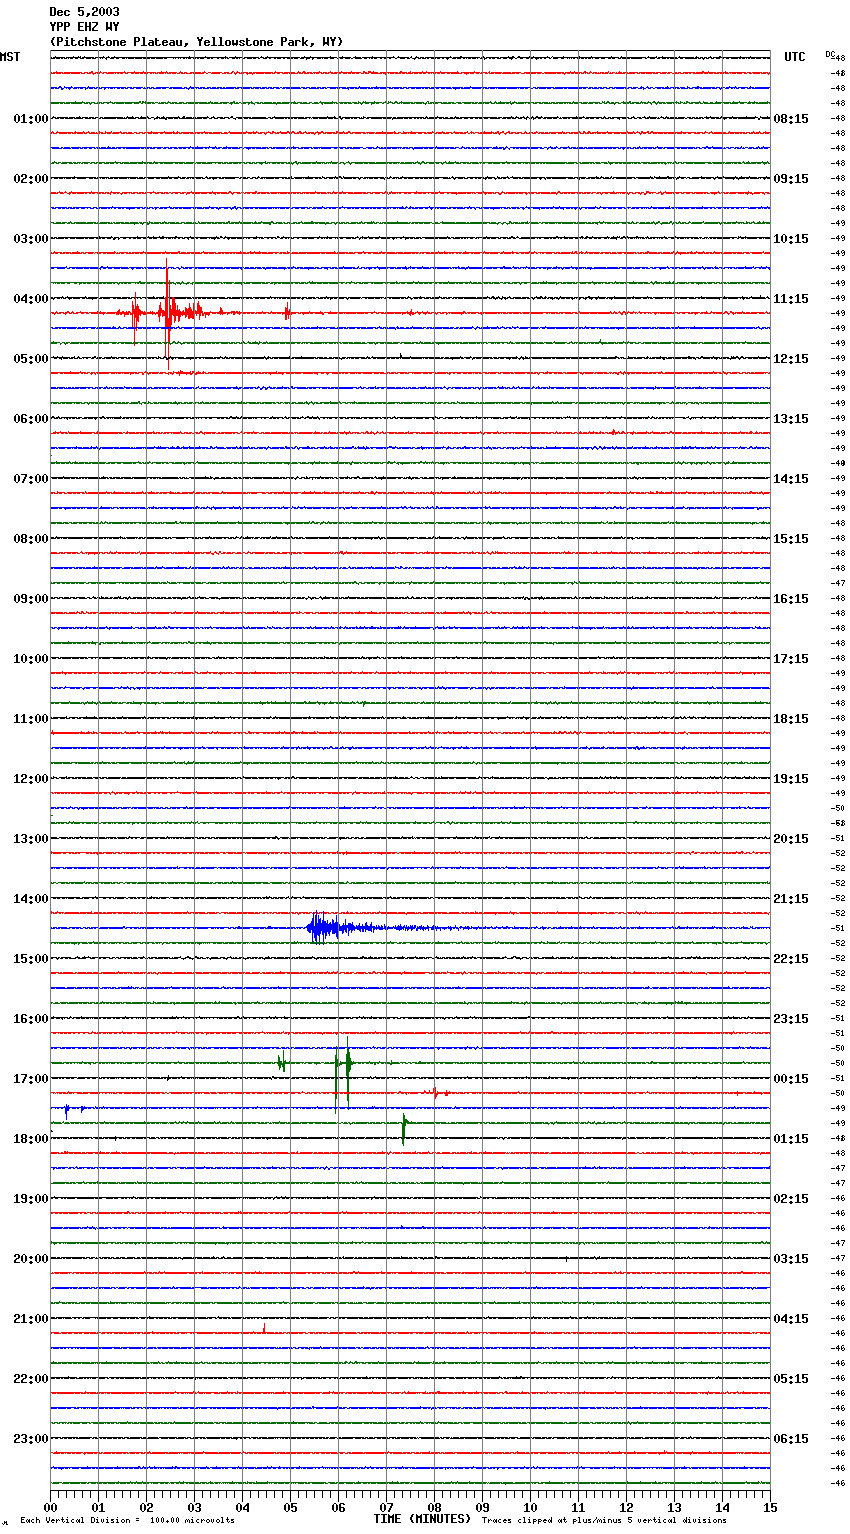
Task: Click the 18:15 UTC time label
Action: click(x=791, y=719)
